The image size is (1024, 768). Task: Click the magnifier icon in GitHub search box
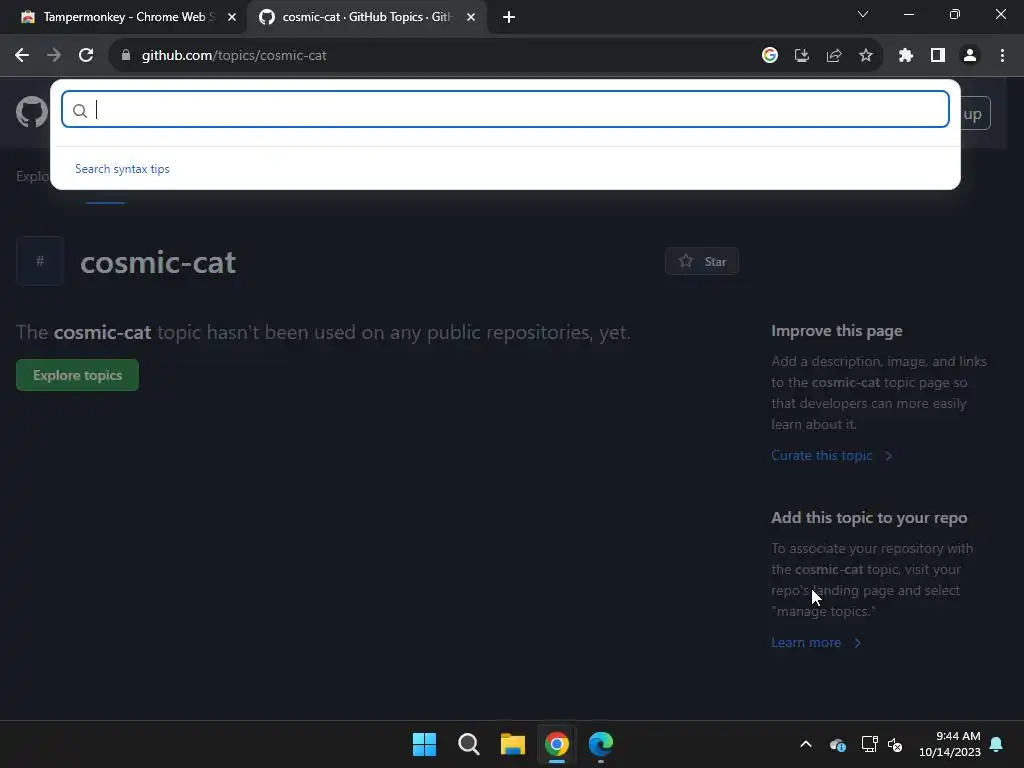[80, 110]
